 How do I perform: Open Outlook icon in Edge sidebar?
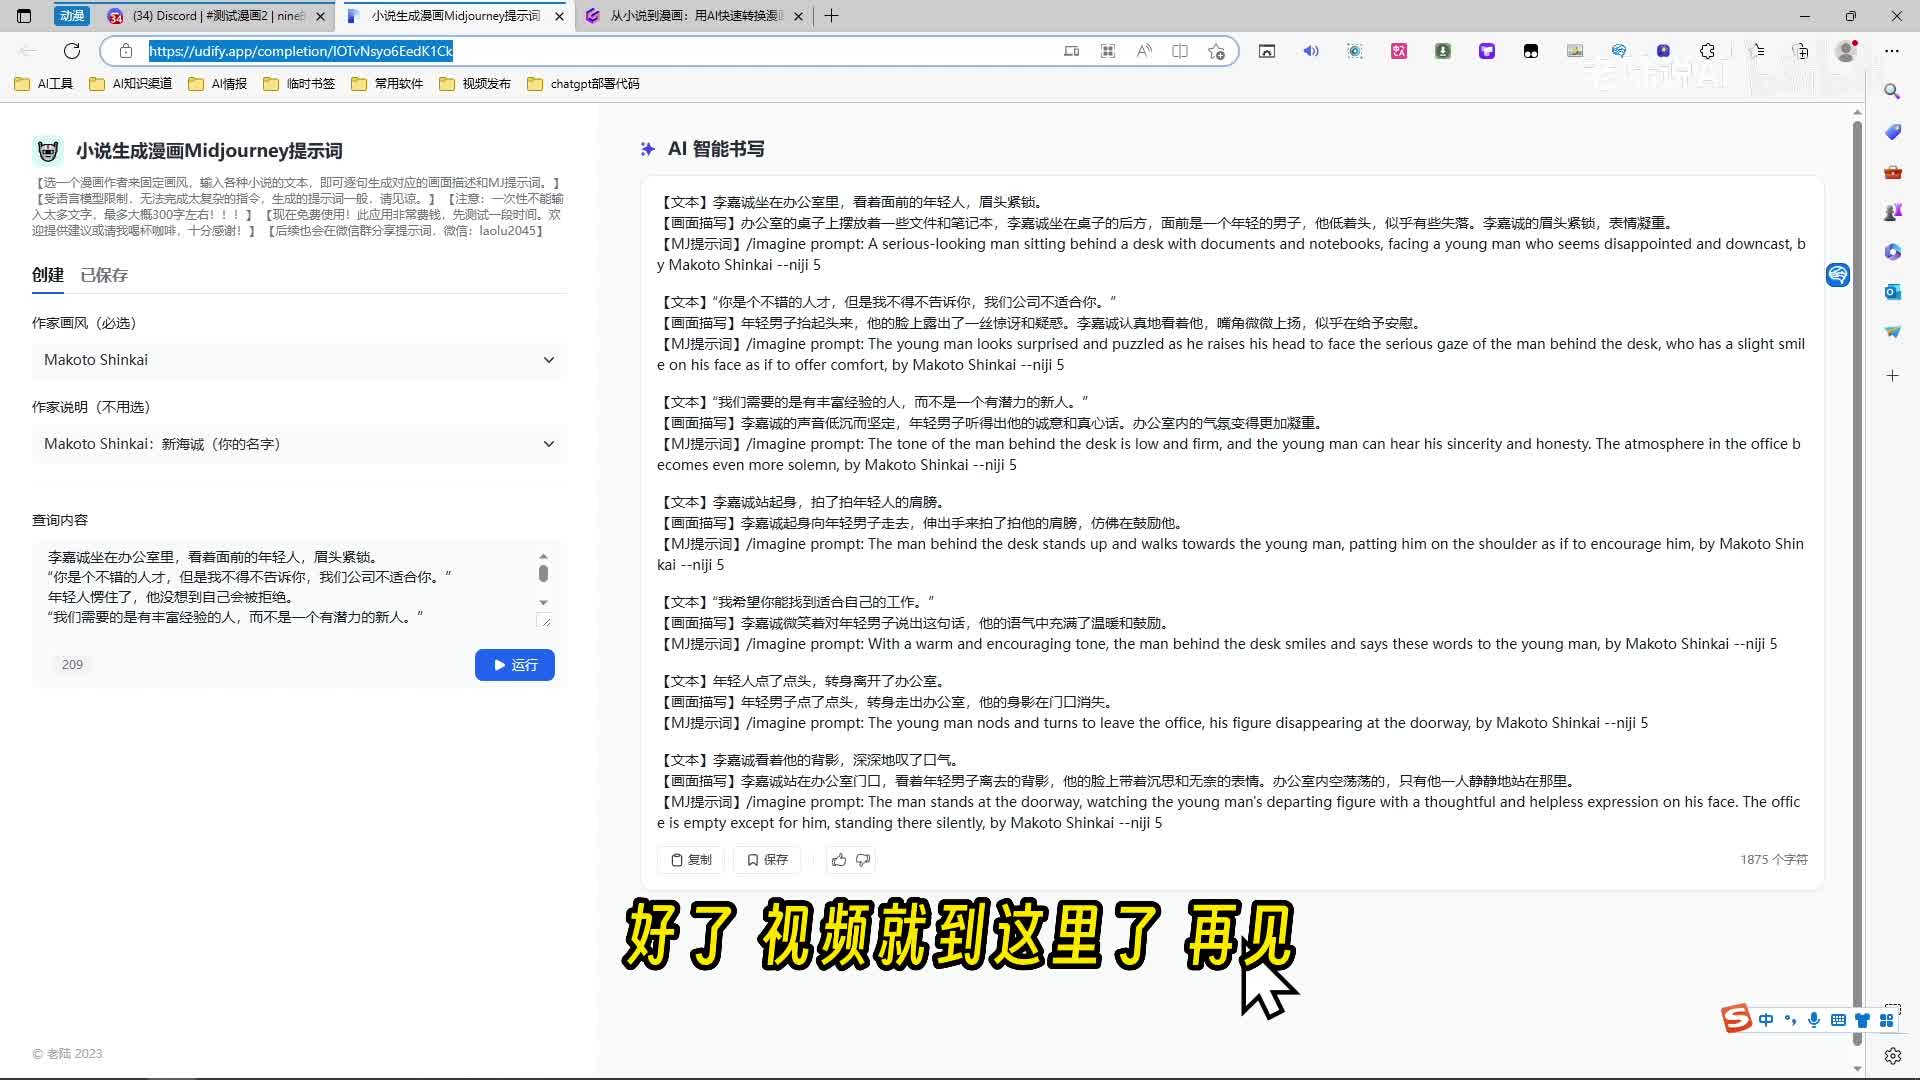pos(1892,292)
